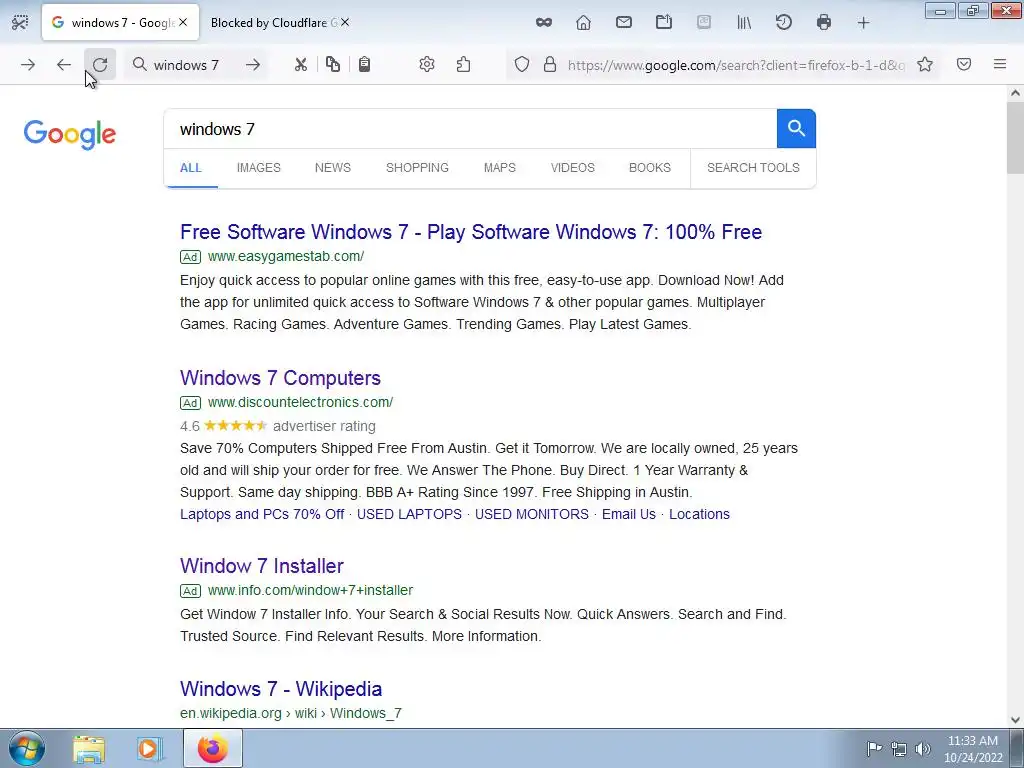Open extensions puzzle piece icon
This screenshot has height=768, width=1024.
pyautogui.click(x=463, y=65)
